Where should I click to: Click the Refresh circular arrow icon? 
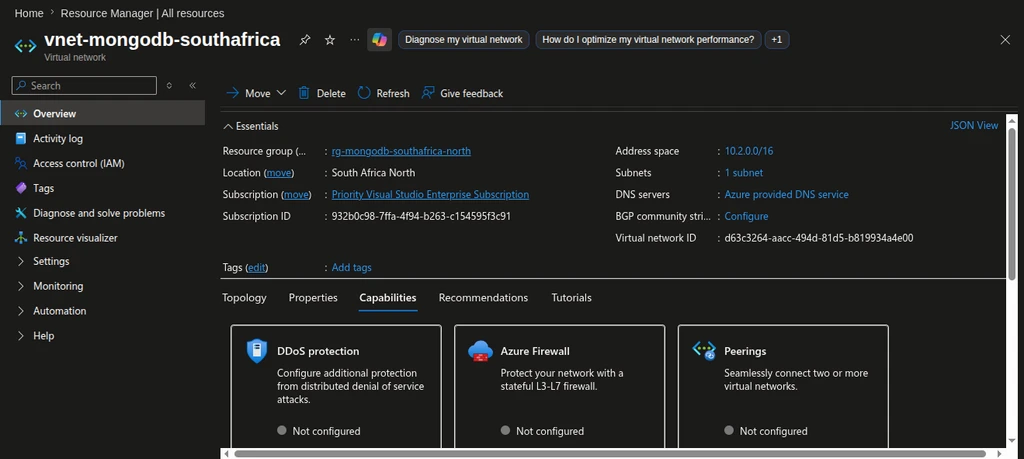(x=364, y=93)
